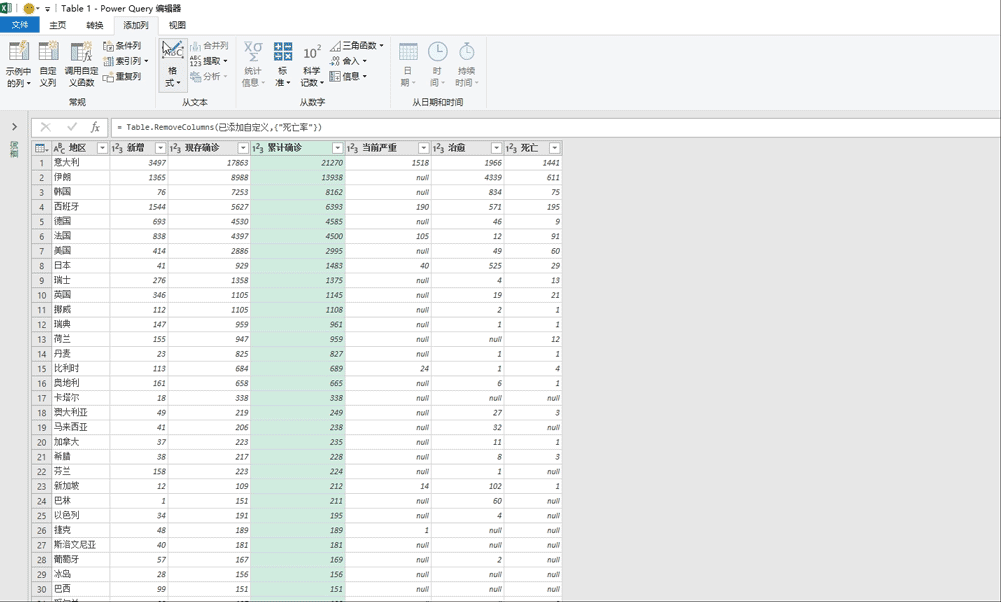Select row number 30
This screenshot has width=1001, height=602.
tap(41, 589)
